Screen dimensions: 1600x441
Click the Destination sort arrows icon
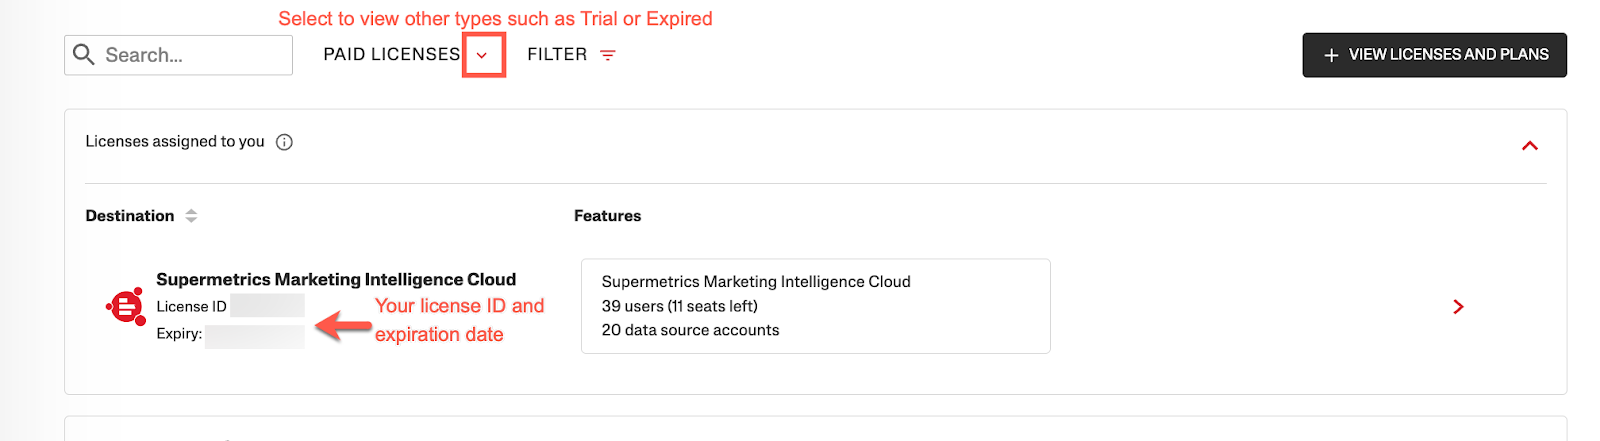191,216
